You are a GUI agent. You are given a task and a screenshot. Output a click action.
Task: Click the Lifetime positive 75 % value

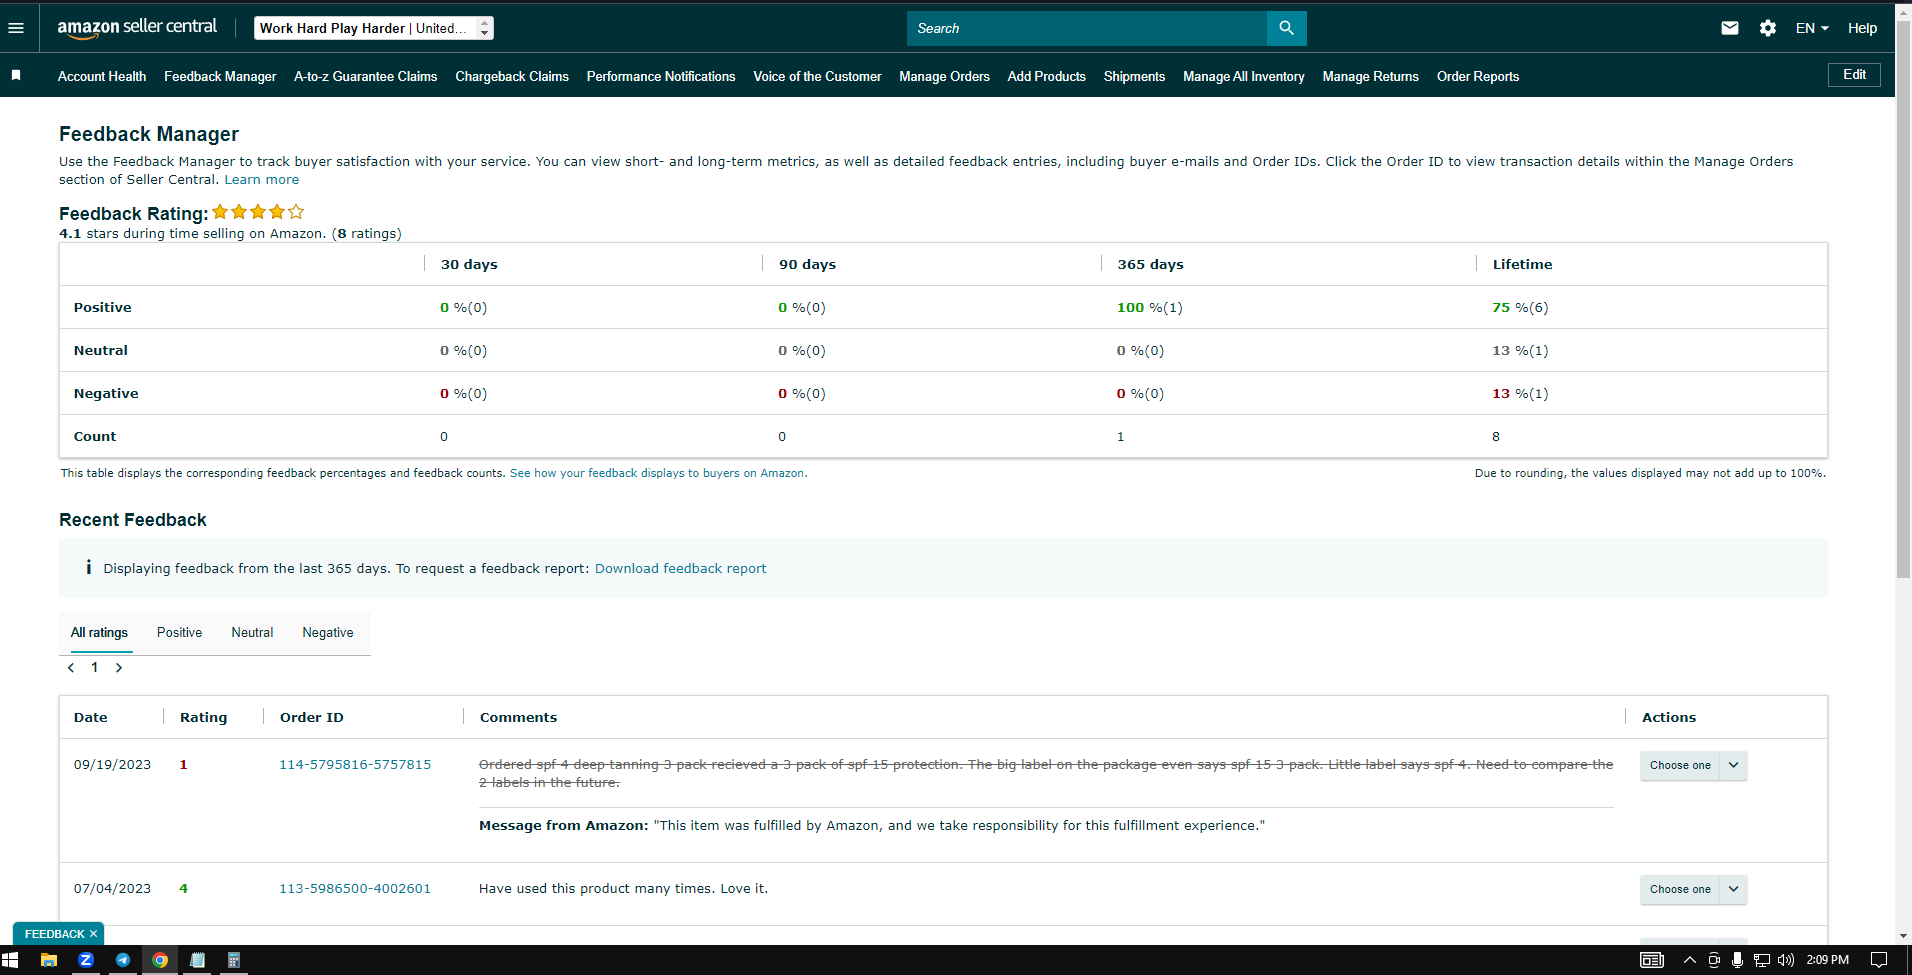(x=1519, y=307)
